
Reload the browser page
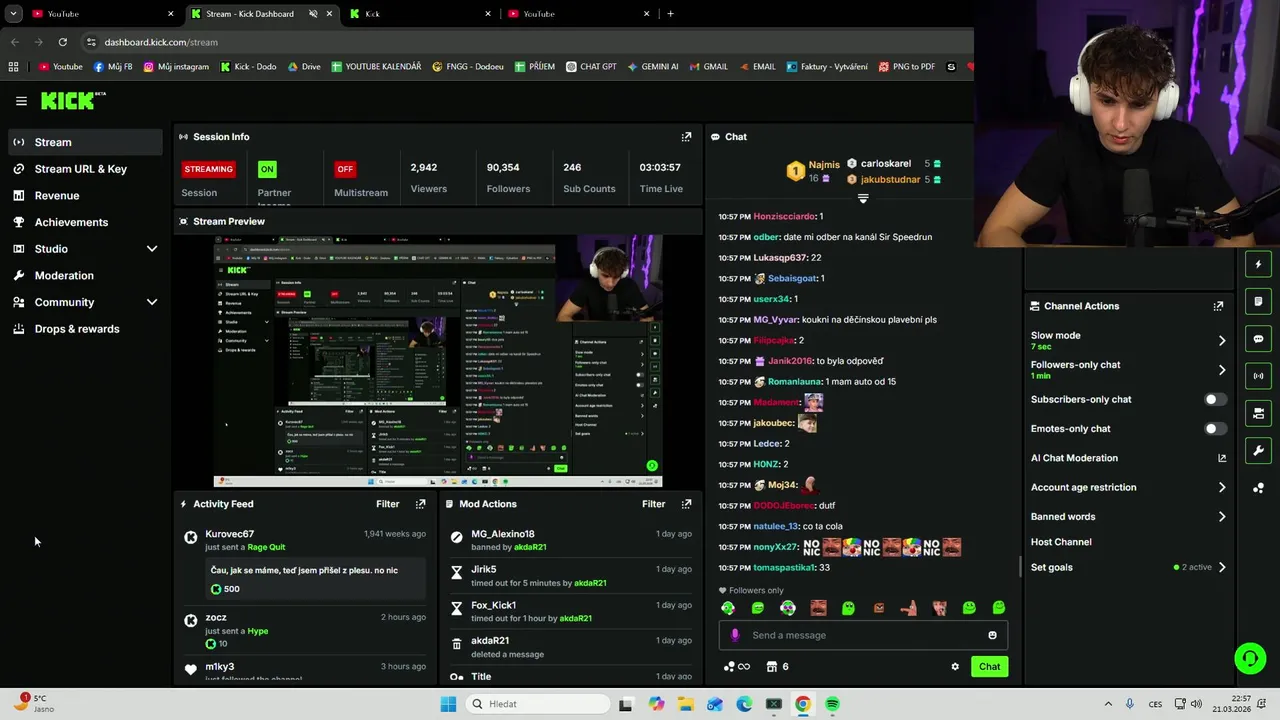coord(62,42)
